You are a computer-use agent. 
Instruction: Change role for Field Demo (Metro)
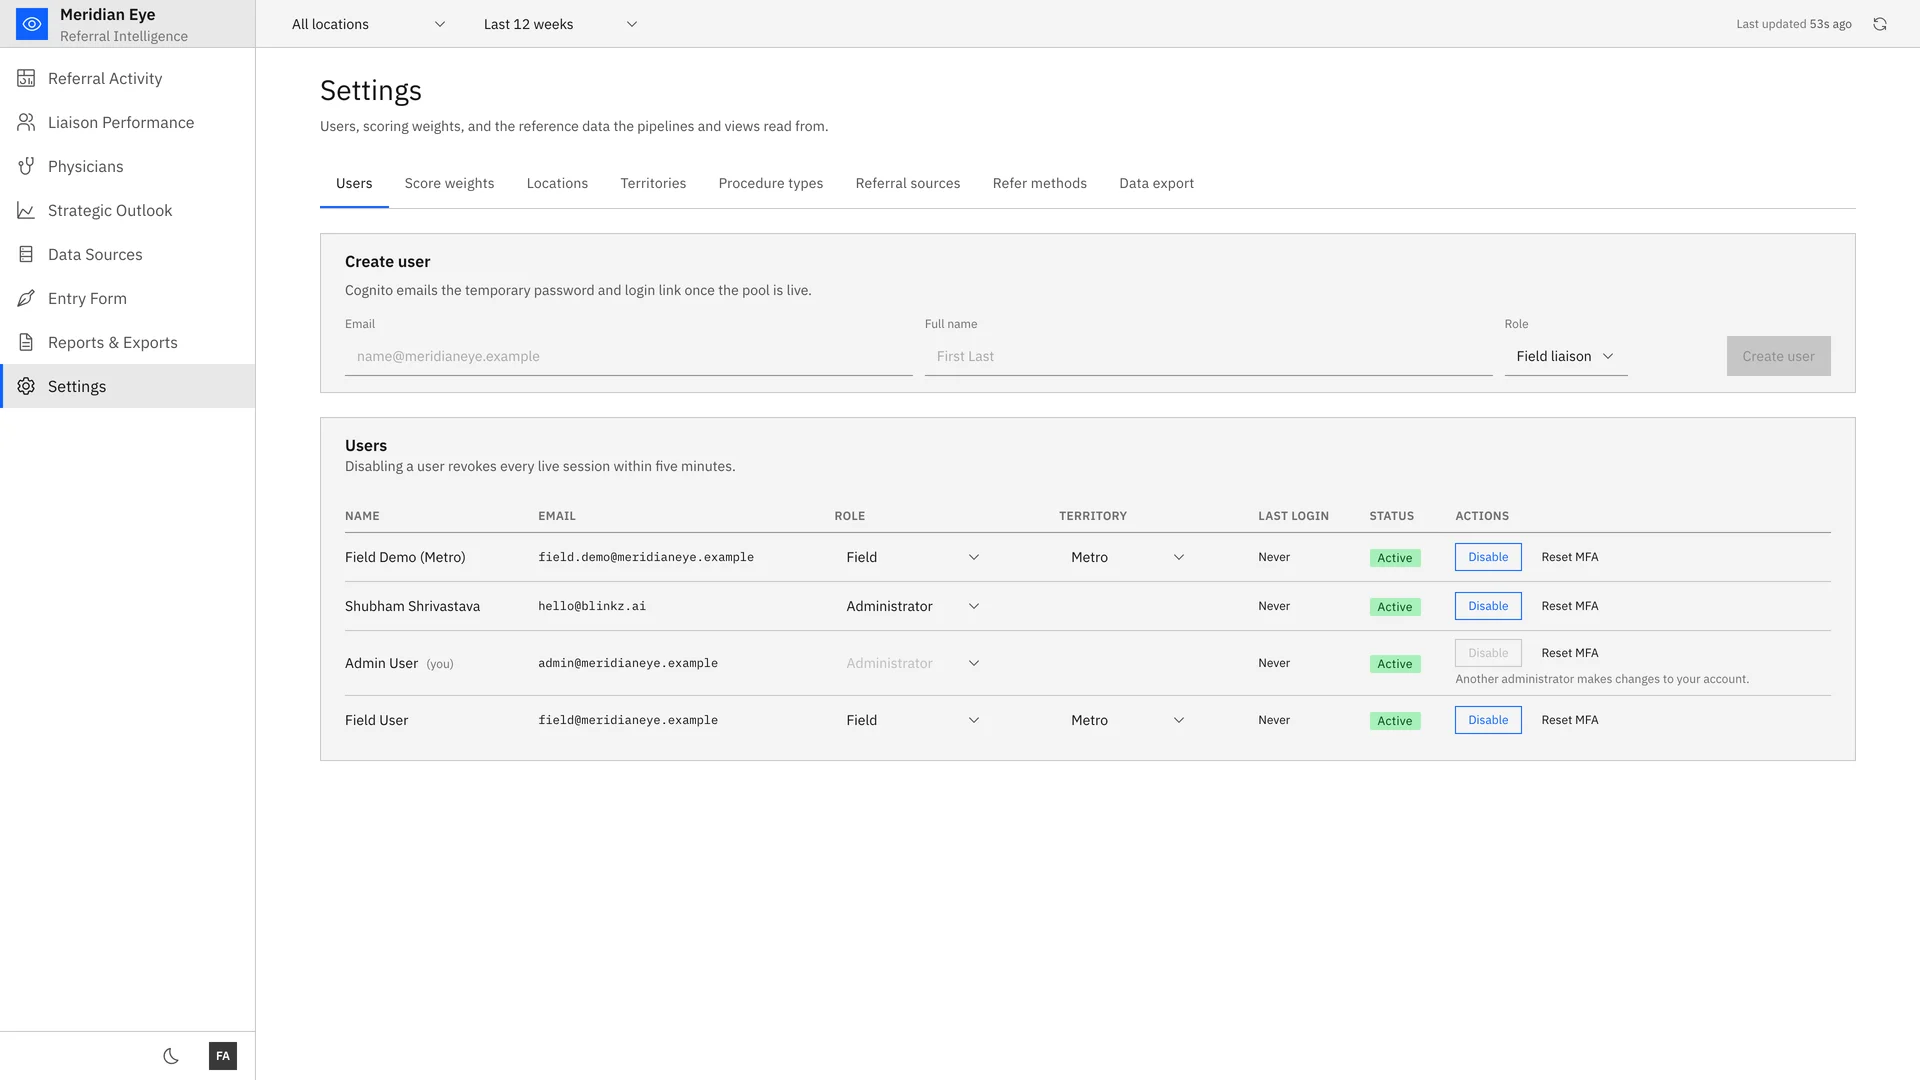pyautogui.click(x=912, y=557)
